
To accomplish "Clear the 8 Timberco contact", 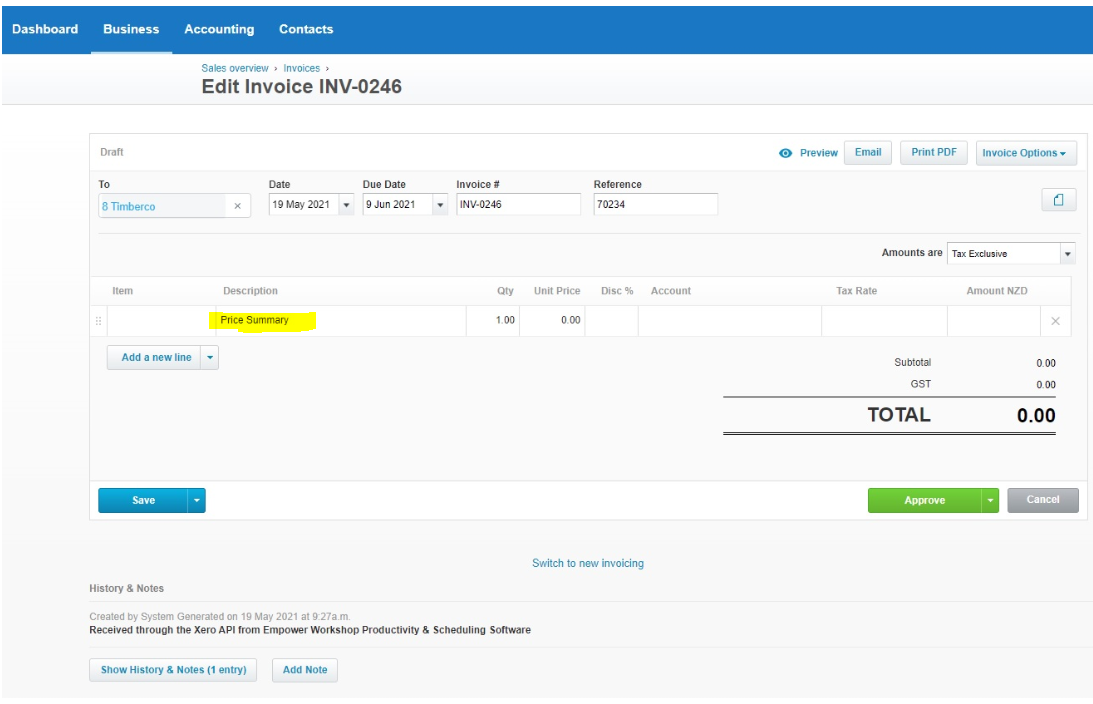I will pos(237,206).
